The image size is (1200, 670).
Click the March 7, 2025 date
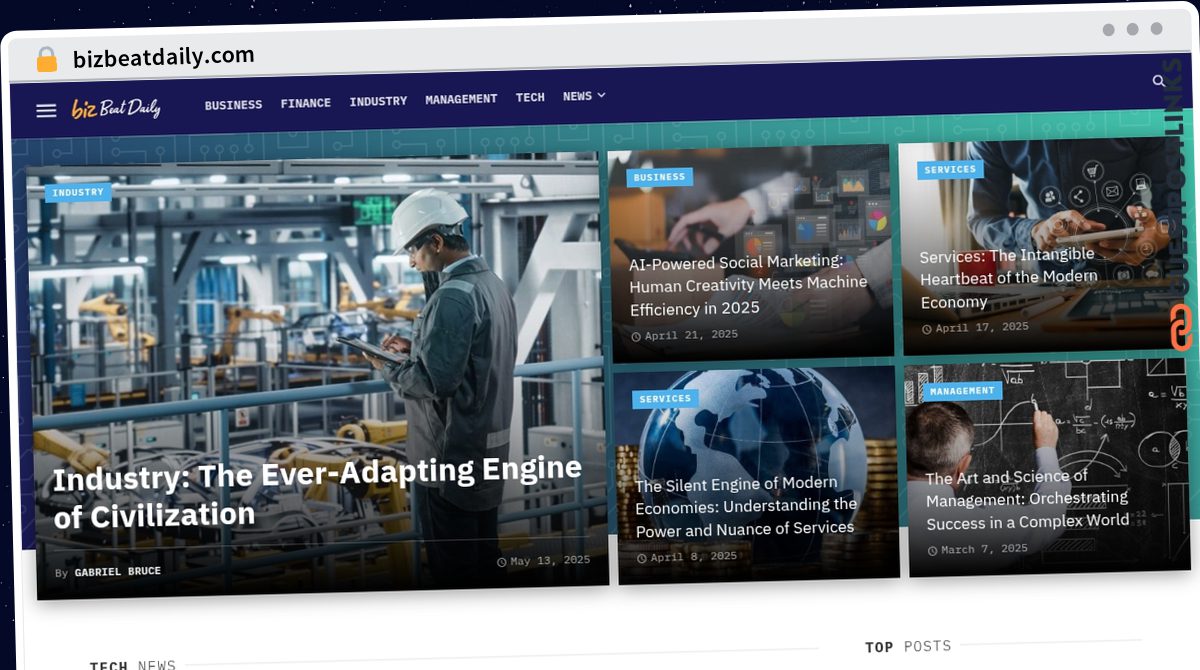977,549
